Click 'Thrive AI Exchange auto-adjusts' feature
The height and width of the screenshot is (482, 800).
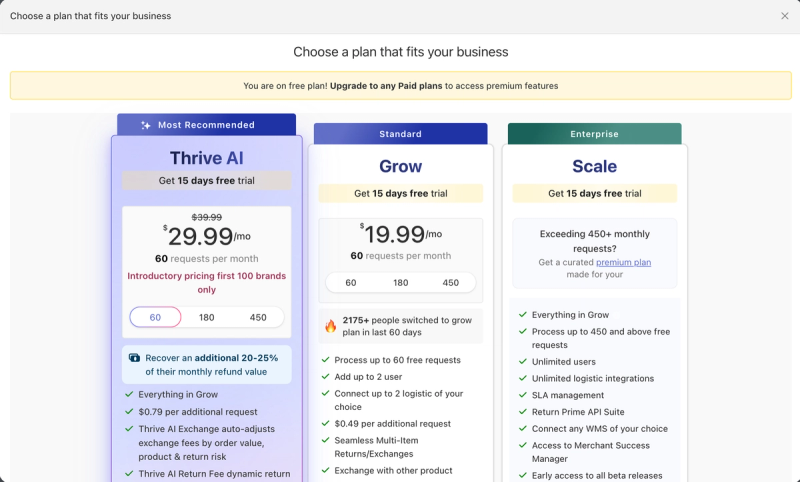tap(207, 443)
